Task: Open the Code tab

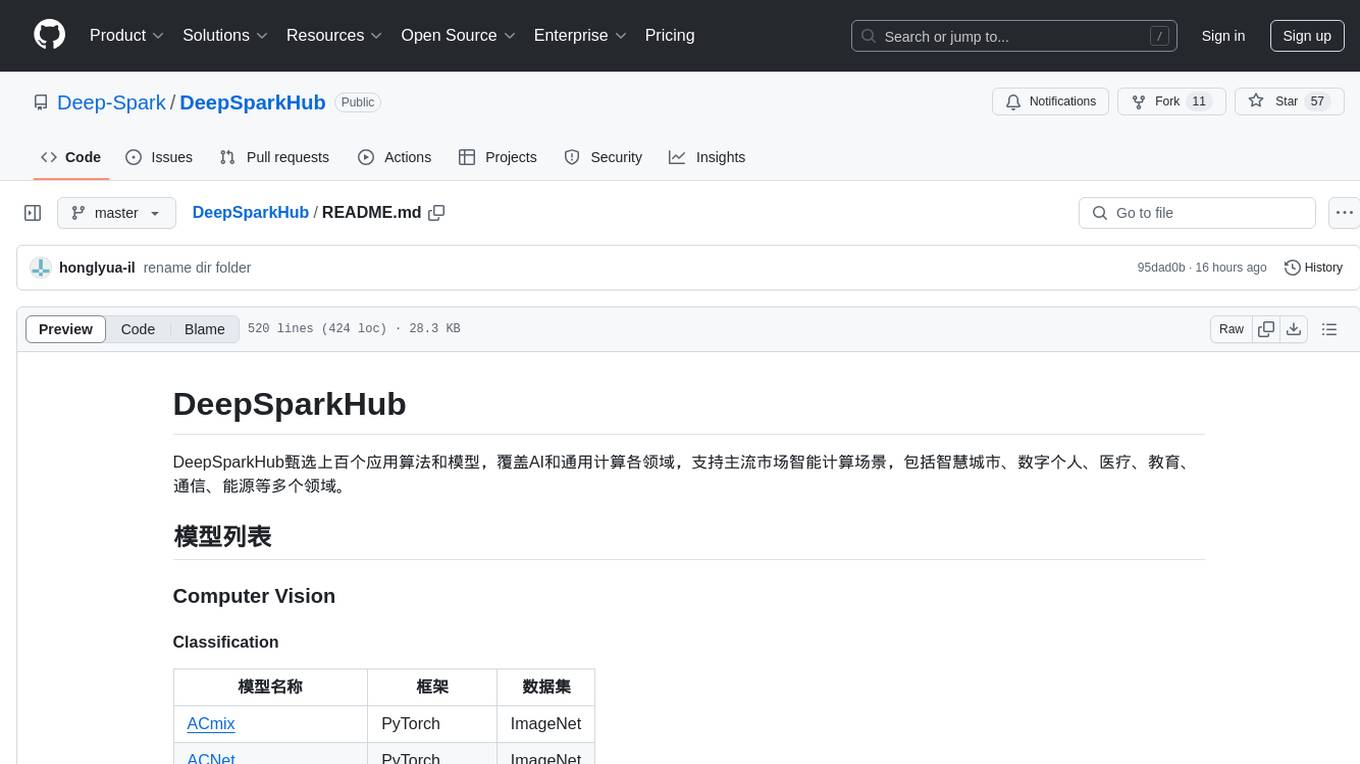Action: pos(71,157)
